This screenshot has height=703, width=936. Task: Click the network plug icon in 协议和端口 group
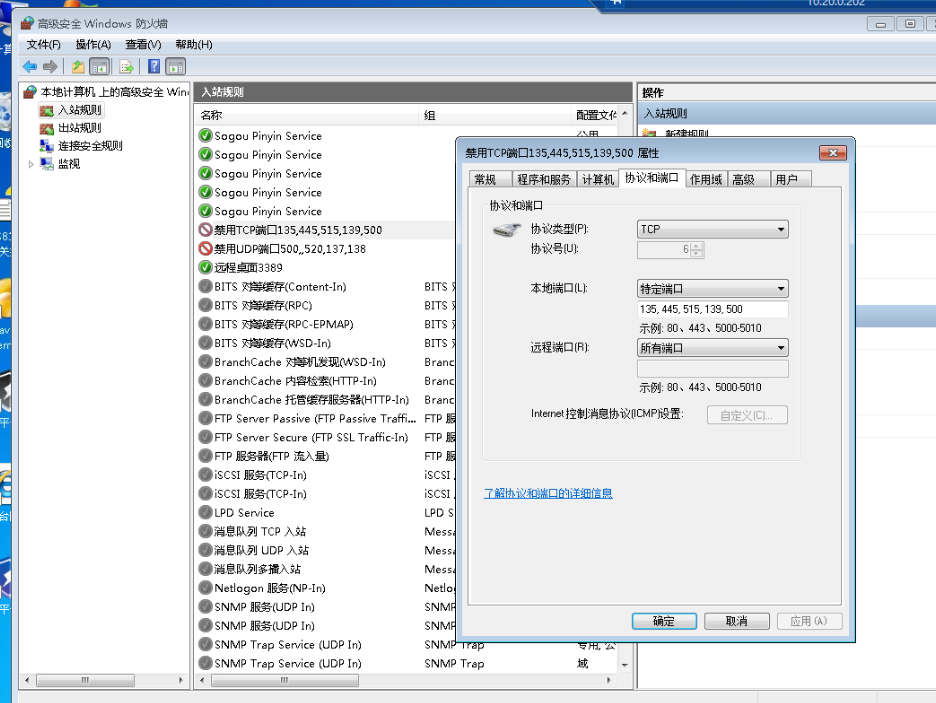(507, 230)
